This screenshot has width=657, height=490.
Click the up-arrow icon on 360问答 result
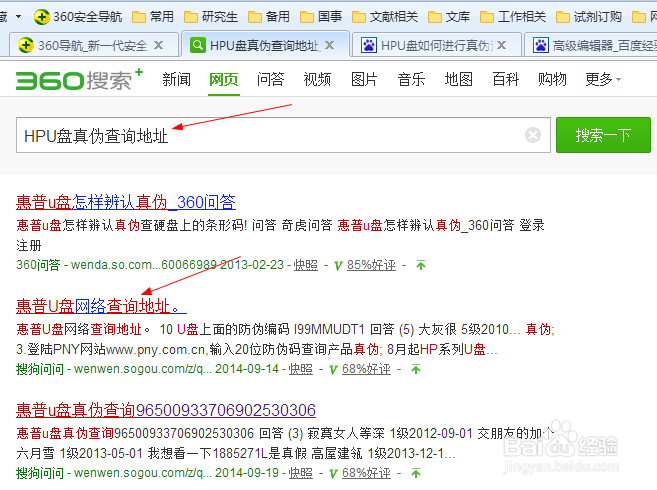(x=421, y=265)
